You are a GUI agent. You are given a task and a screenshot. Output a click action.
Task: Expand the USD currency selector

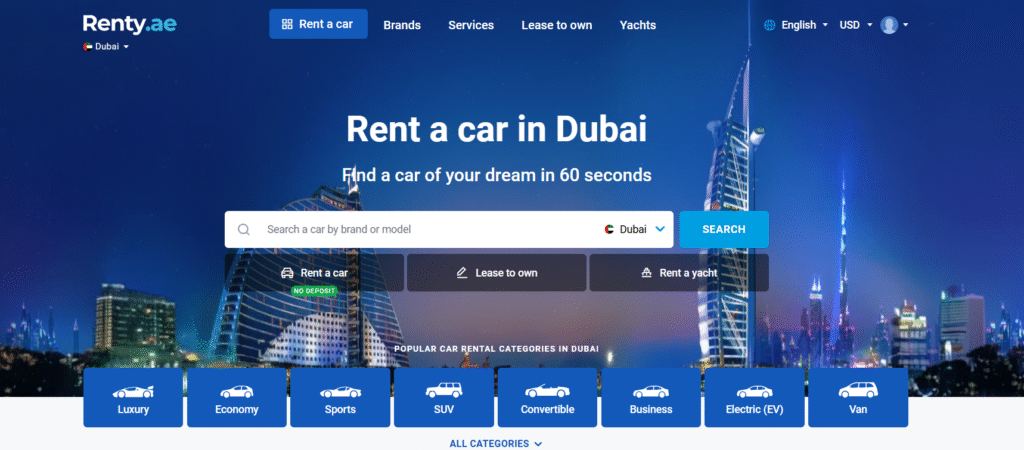coord(856,25)
